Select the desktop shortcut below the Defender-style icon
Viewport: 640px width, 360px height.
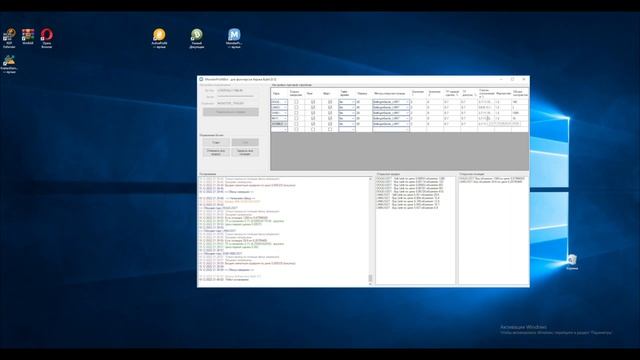click(x=9, y=64)
